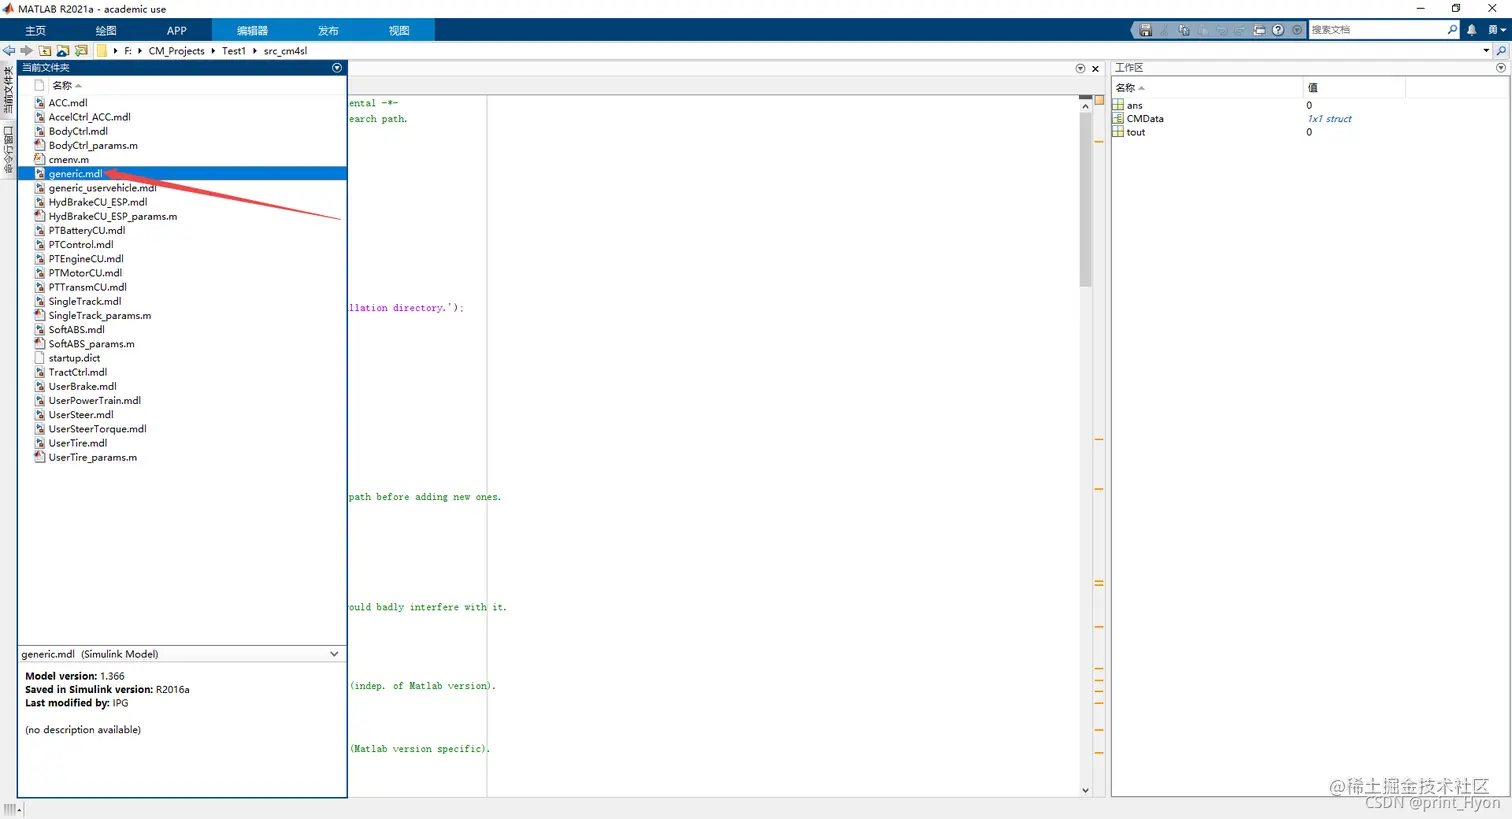This screenshot has width=1512, height=819.
Task: Go forward to the next folder
Action: pyautogui.click(x=27, y=50)
